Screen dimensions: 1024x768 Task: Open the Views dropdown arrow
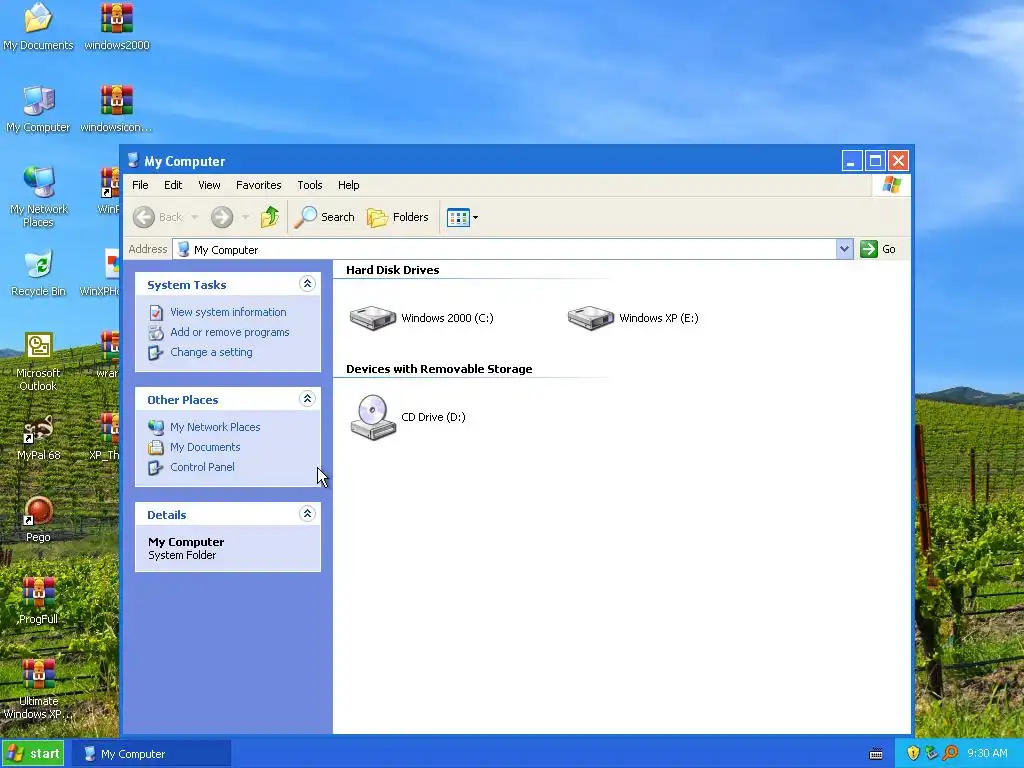pos(475,217)
